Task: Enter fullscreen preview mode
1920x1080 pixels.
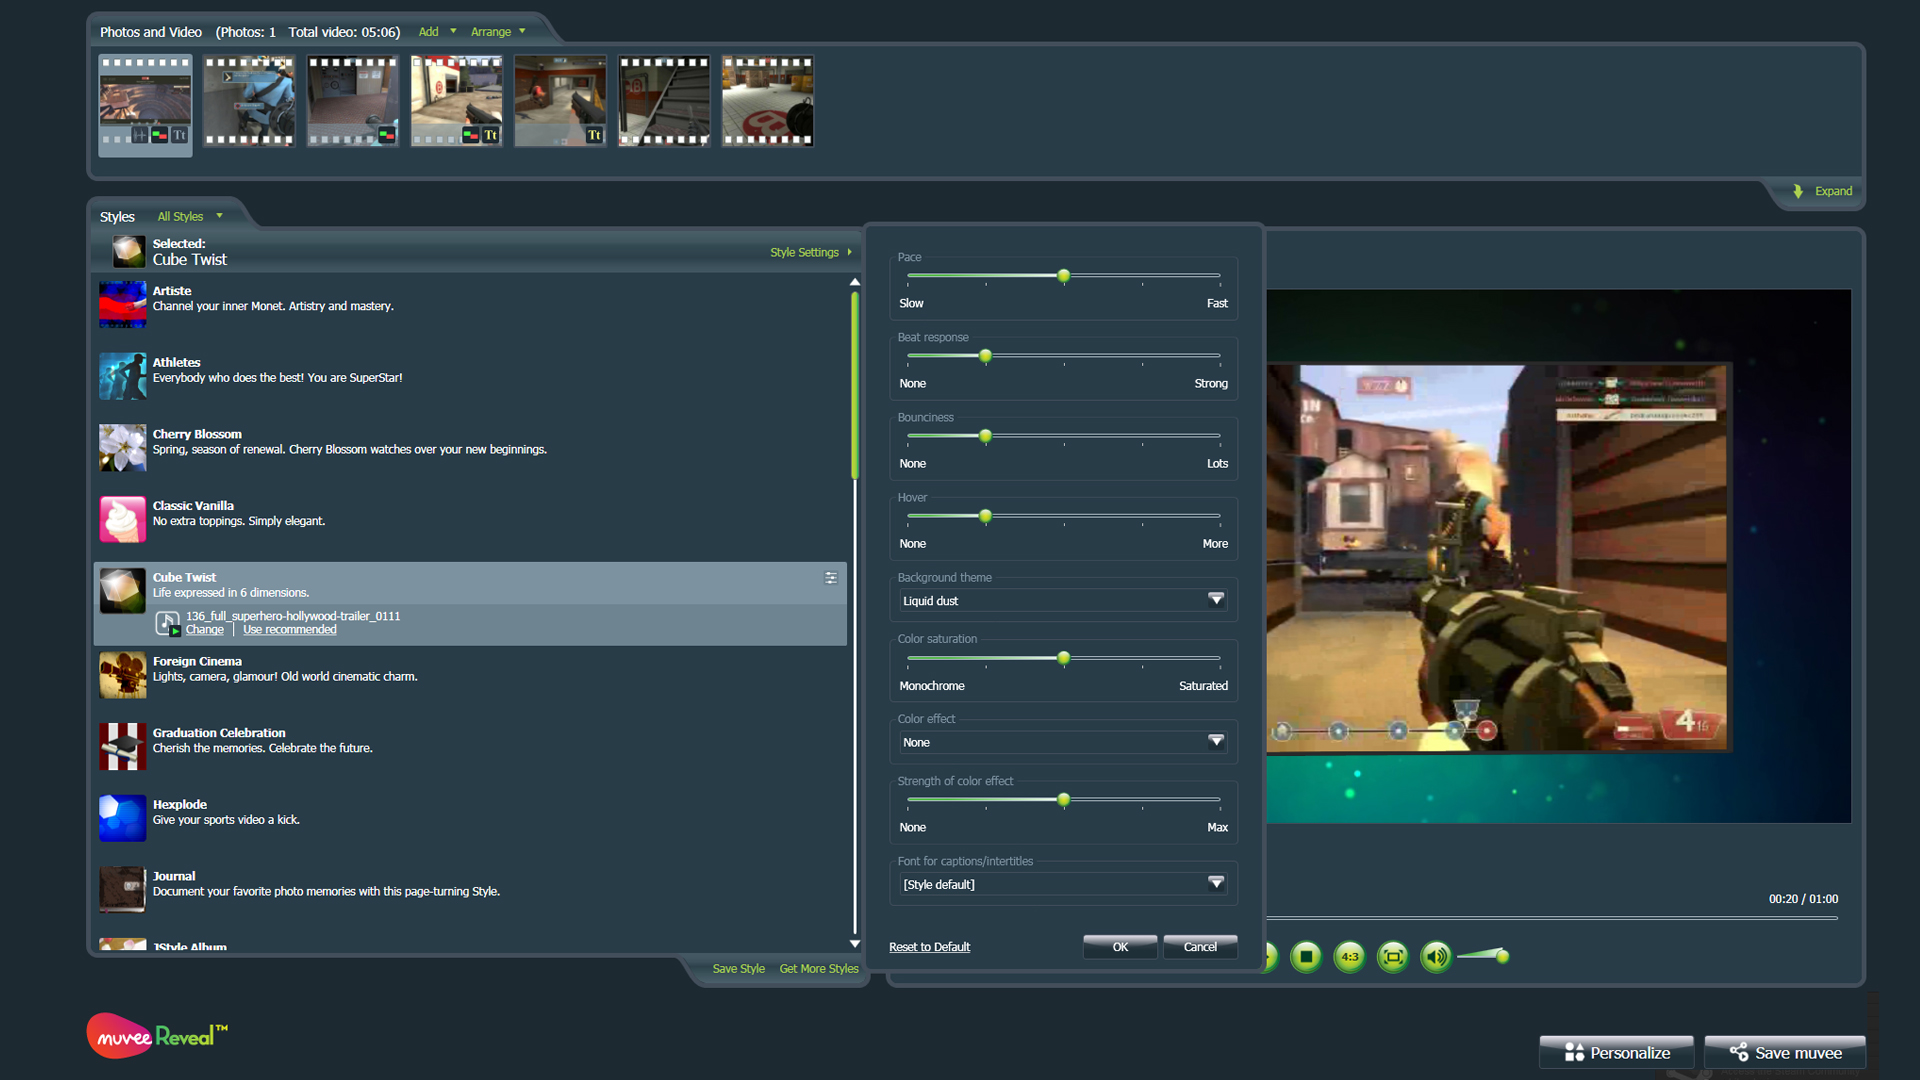Action: [1393, 956]
